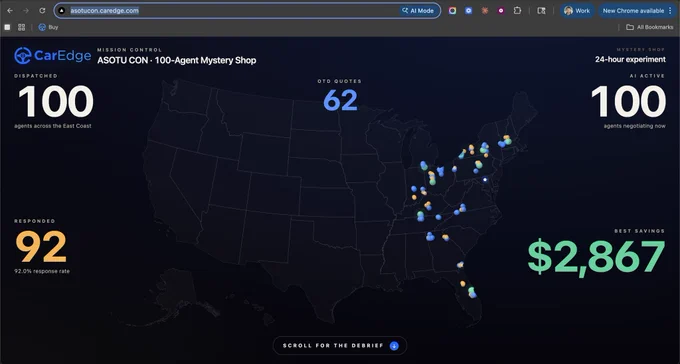680x364 pixels.
Task: Click the ASOTU CON 100-Agent Mystery Shop title
Action: pos(177,60)
